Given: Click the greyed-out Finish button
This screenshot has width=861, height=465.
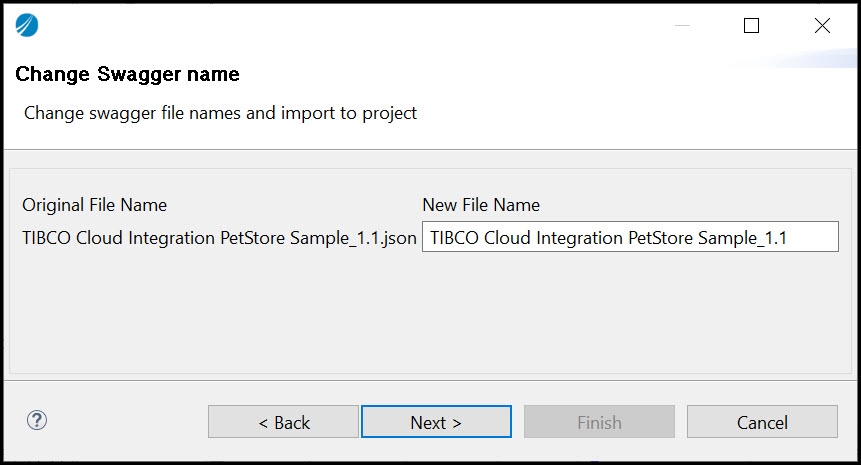Looking at the screenshot, I should pos(599,422).
